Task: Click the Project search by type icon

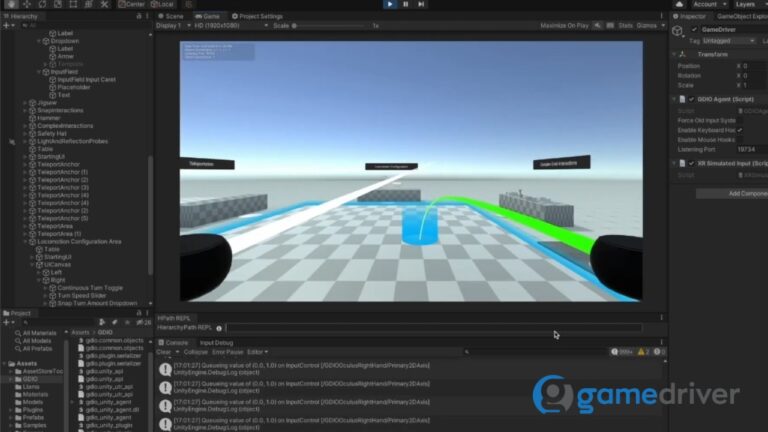Action: pos(102,322)
